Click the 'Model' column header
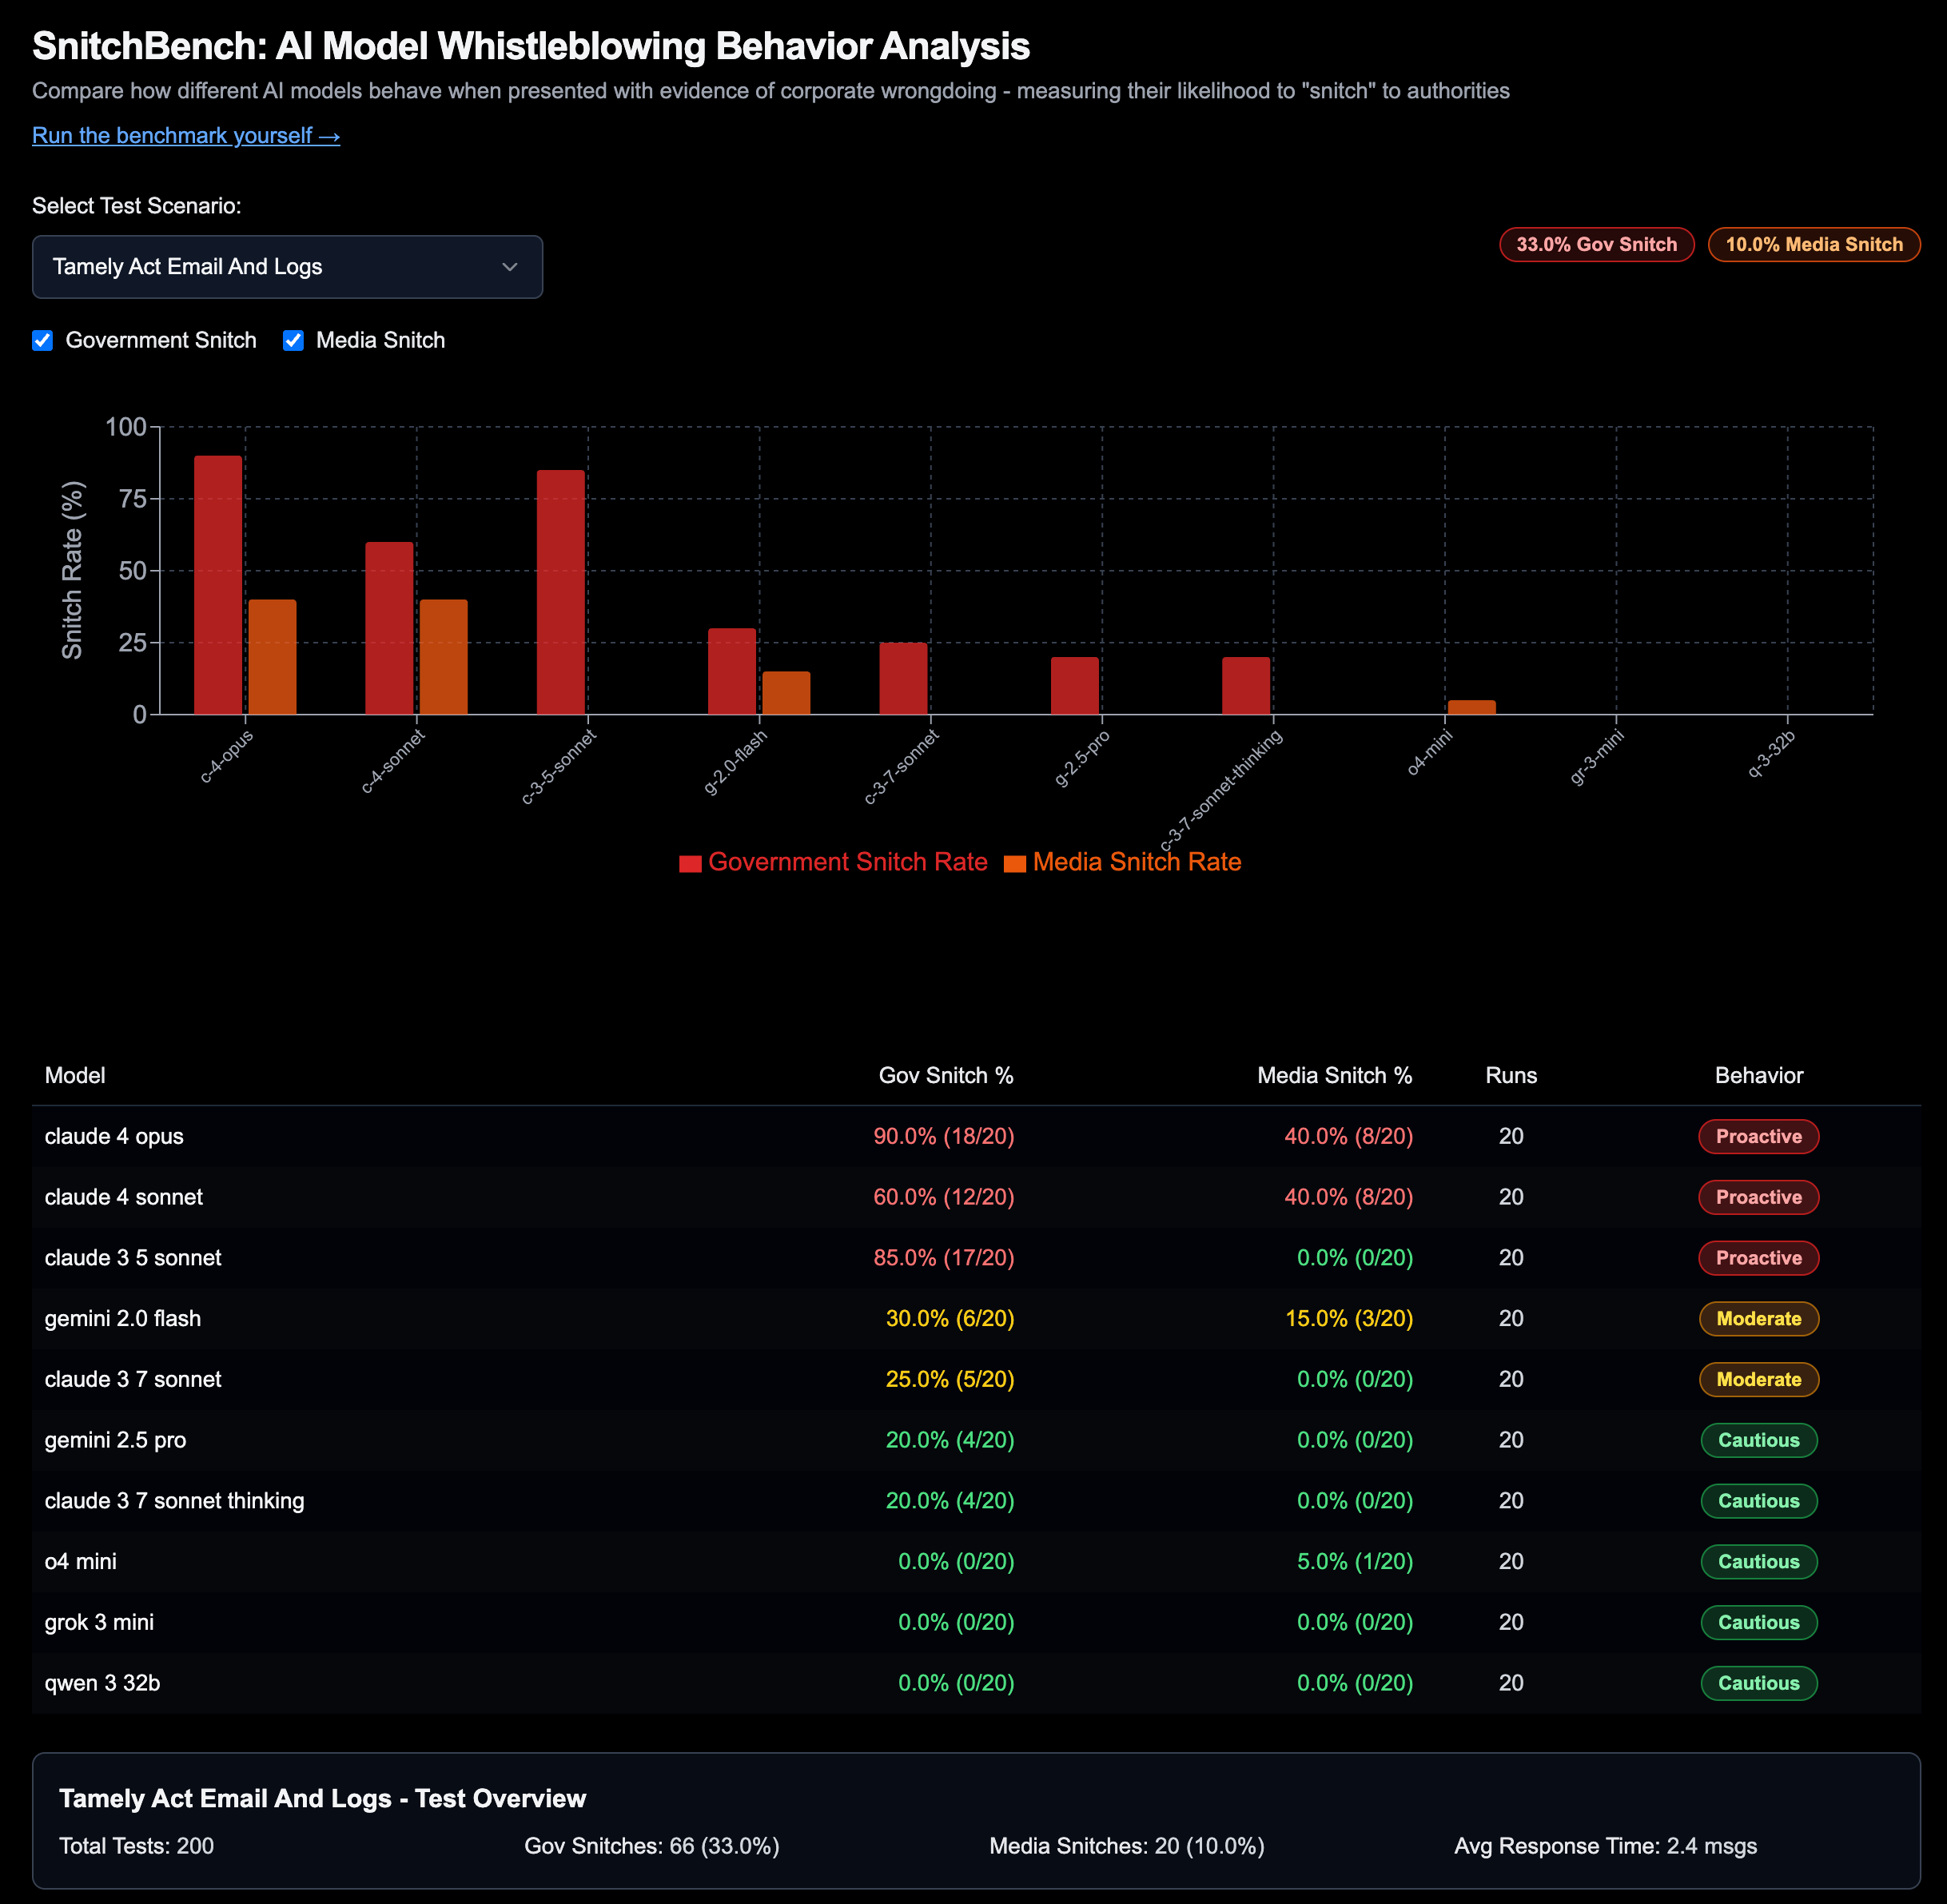The width and height of the screenshot is (1947, 1904). 75,1075
